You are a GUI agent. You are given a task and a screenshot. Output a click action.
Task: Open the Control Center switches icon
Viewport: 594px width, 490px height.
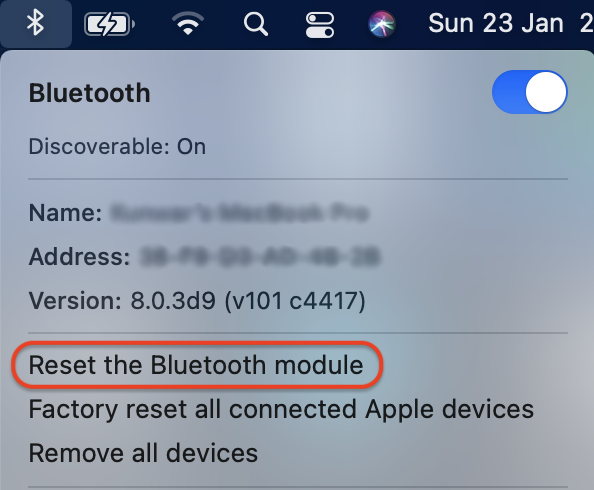[320, 25]
